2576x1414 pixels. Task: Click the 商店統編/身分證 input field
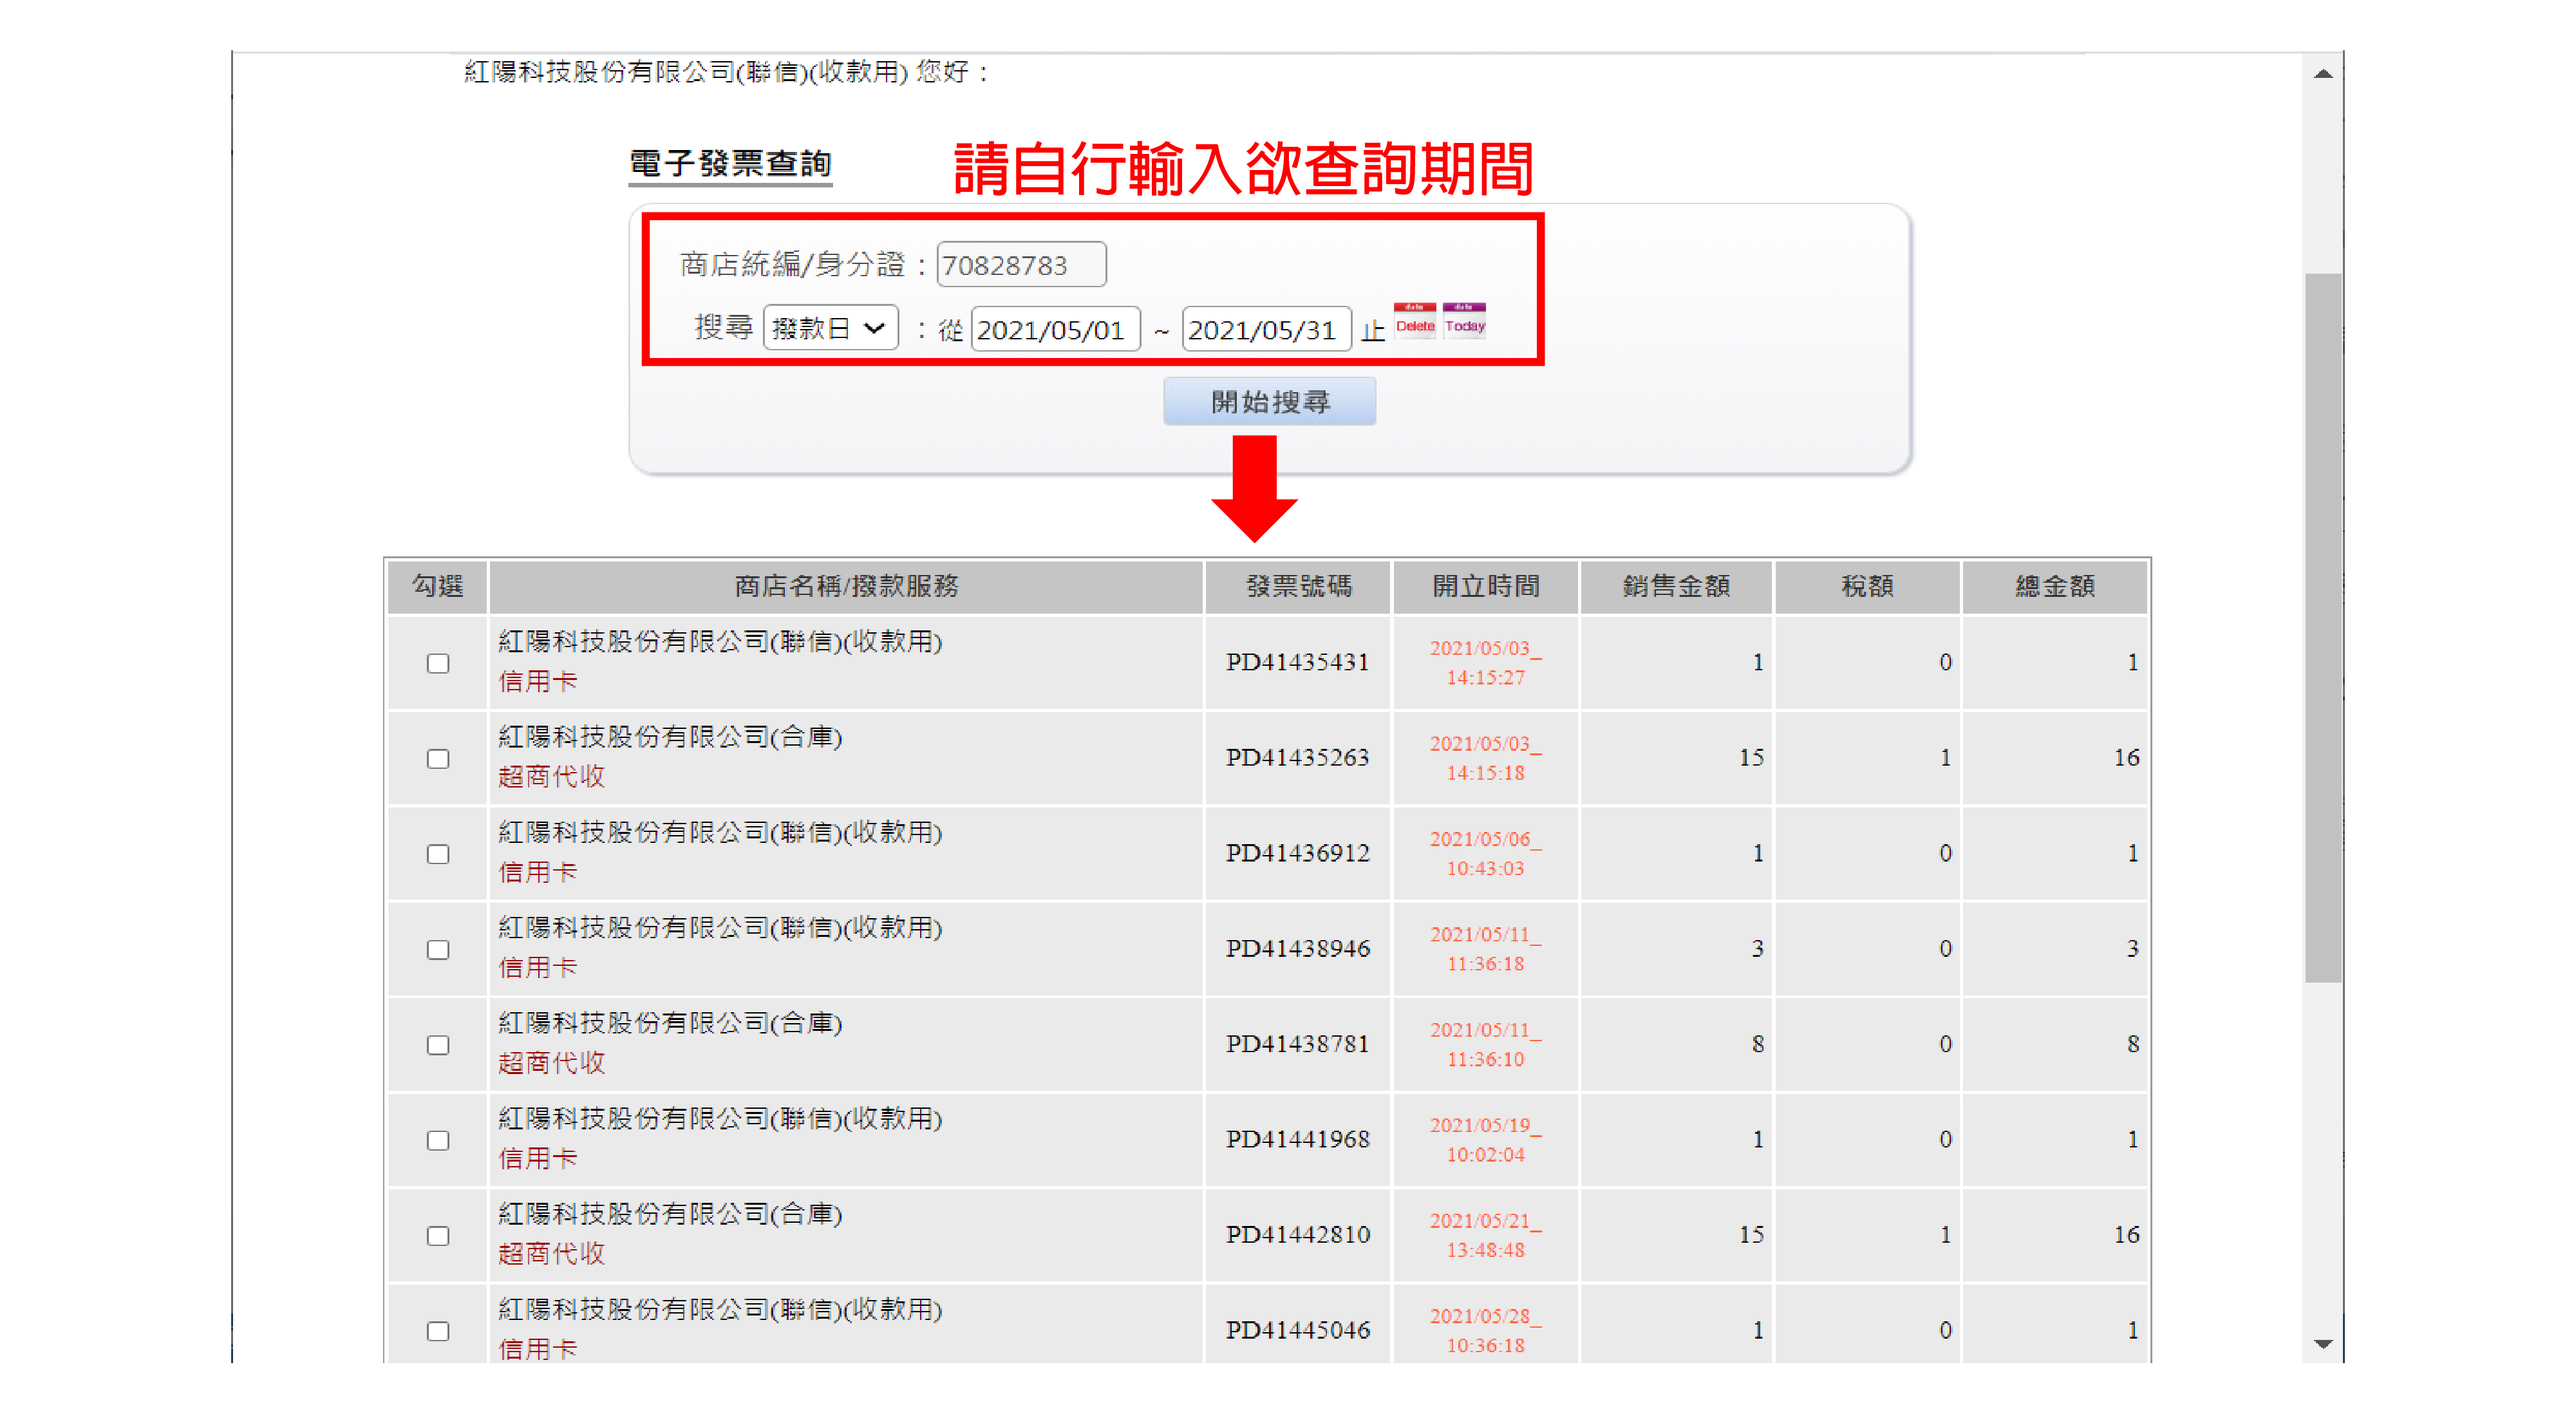(x=1021, y=264)
